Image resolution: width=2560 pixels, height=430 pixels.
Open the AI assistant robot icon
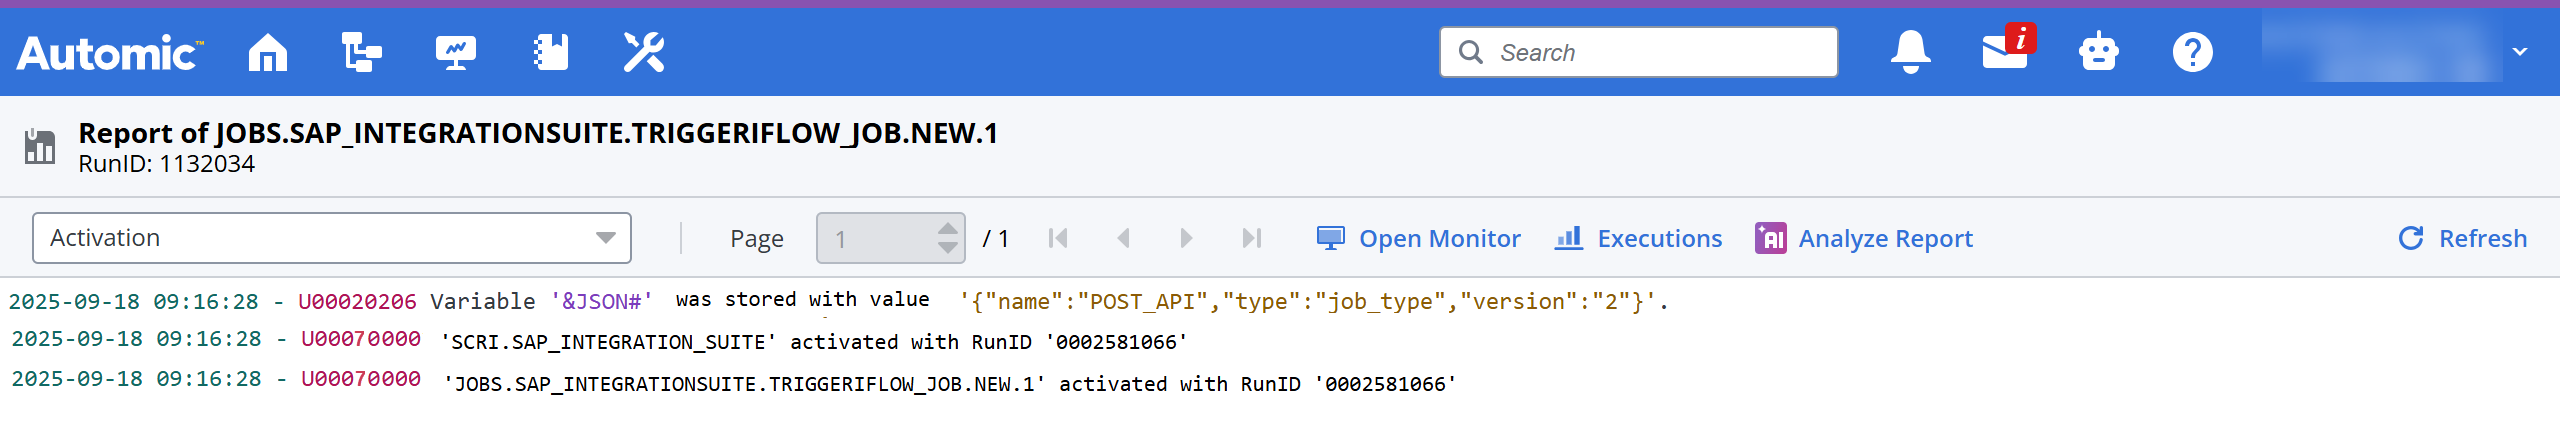(x=2098, y=52)
